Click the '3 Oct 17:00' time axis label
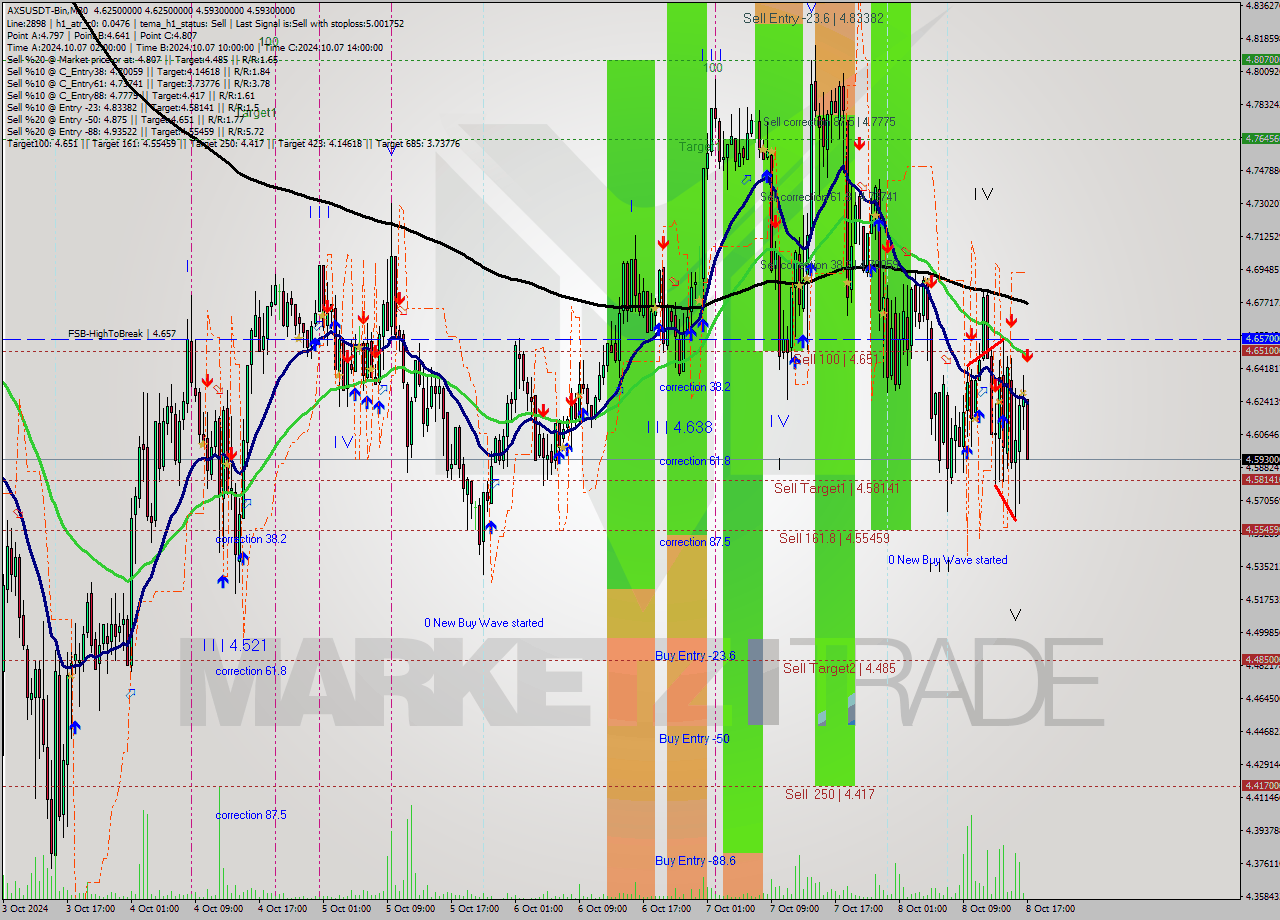This screenshot has height=920, width=1280. [x=92, y=909]
